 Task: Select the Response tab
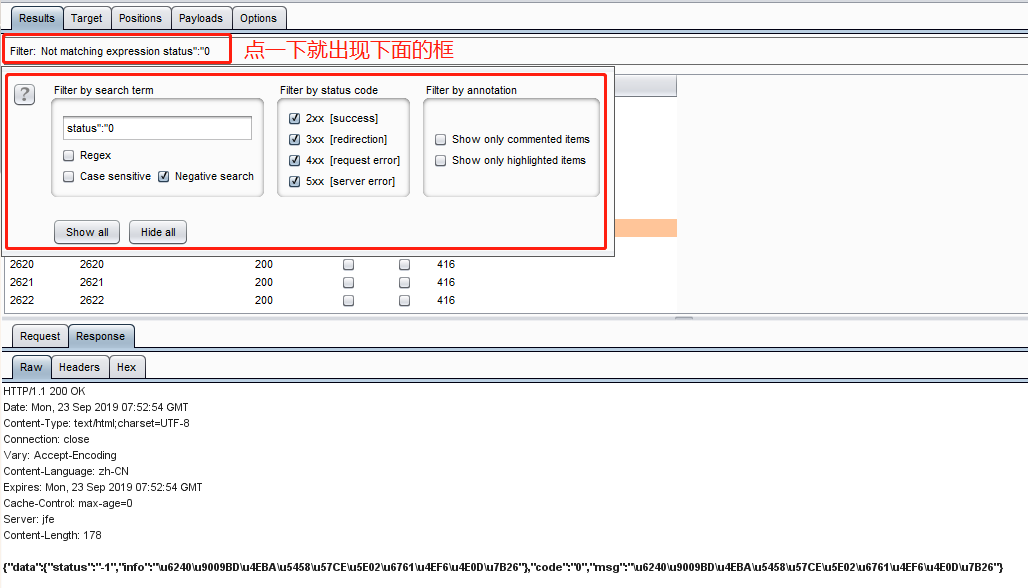point(100,336)
